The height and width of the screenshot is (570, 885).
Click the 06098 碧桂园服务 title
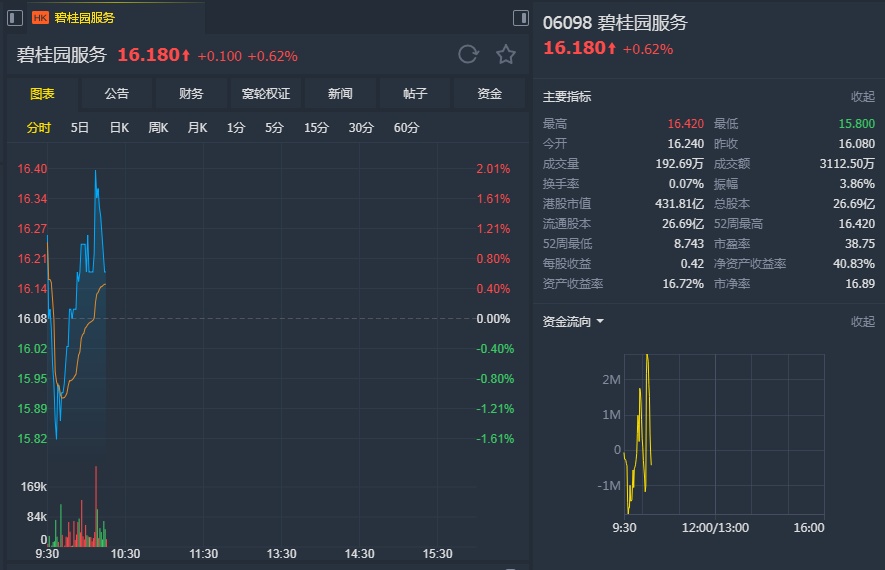pos(615,23)
